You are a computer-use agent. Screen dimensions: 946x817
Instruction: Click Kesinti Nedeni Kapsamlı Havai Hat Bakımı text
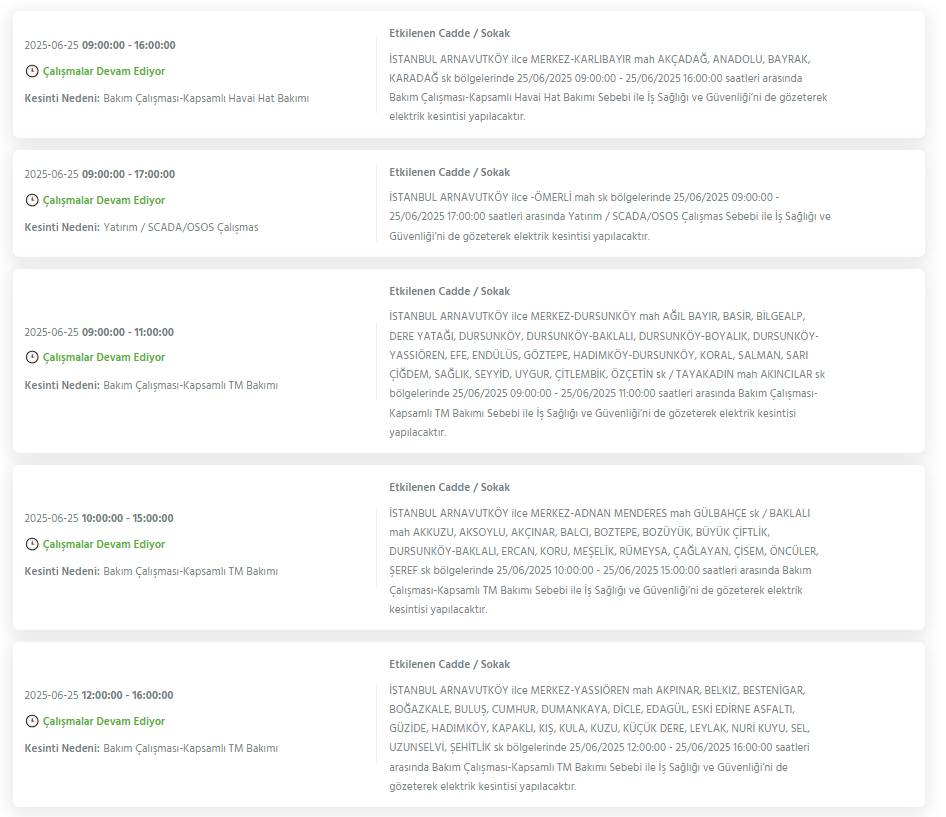[x=167, y=98]
